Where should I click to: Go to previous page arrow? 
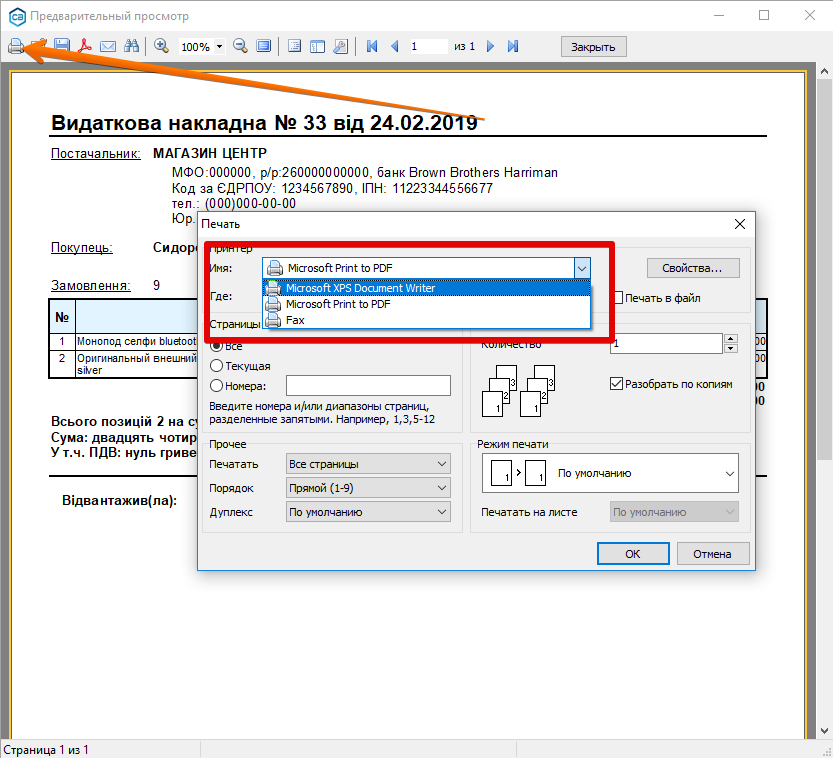click(395, 46)
